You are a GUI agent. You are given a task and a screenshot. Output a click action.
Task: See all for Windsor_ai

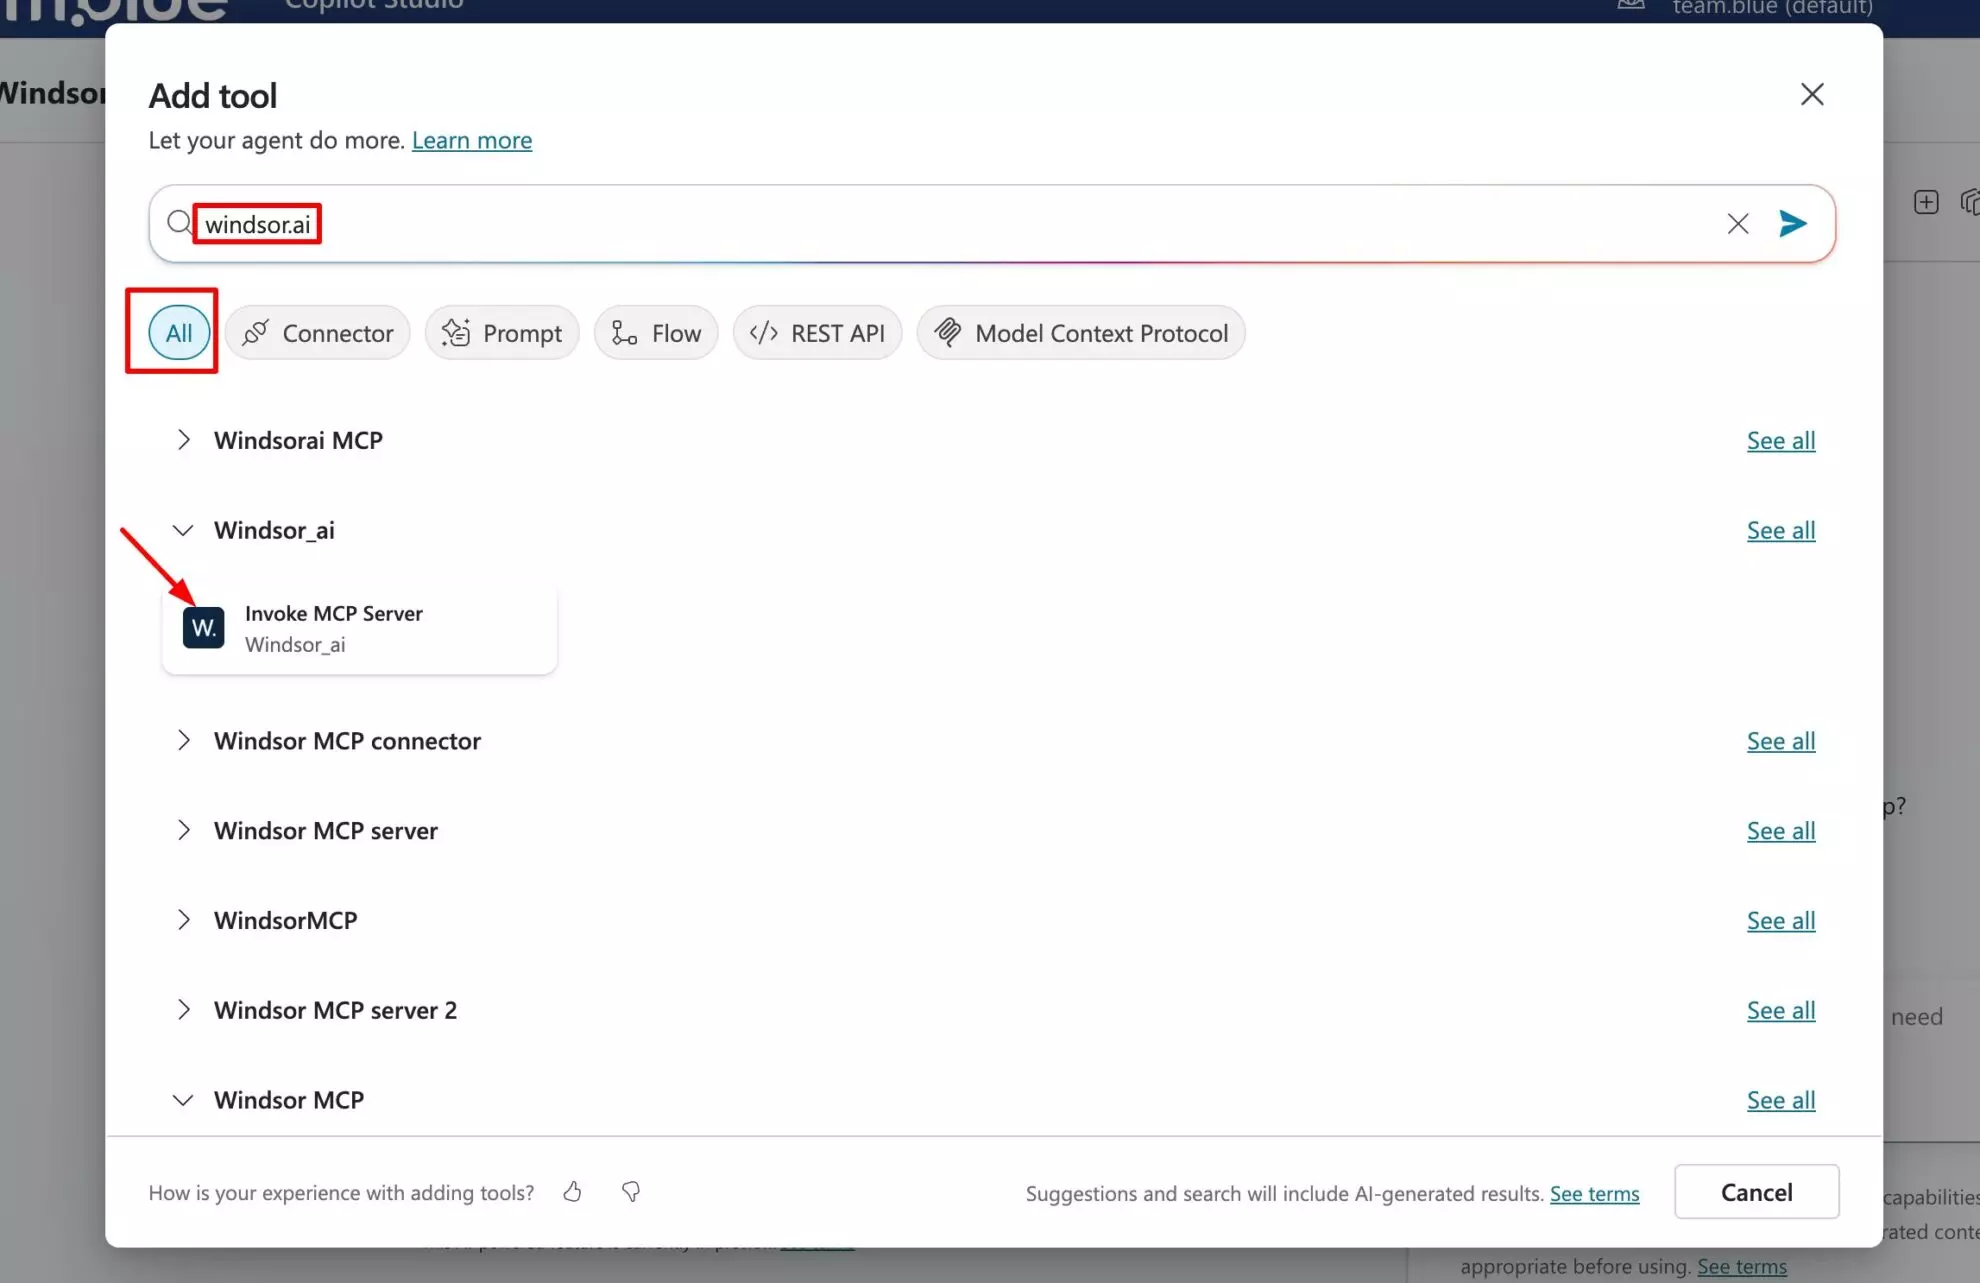coord(1780,531)
